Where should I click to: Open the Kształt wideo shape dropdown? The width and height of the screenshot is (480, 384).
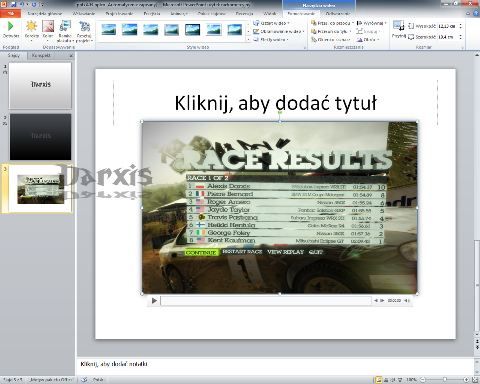[271, 23]
